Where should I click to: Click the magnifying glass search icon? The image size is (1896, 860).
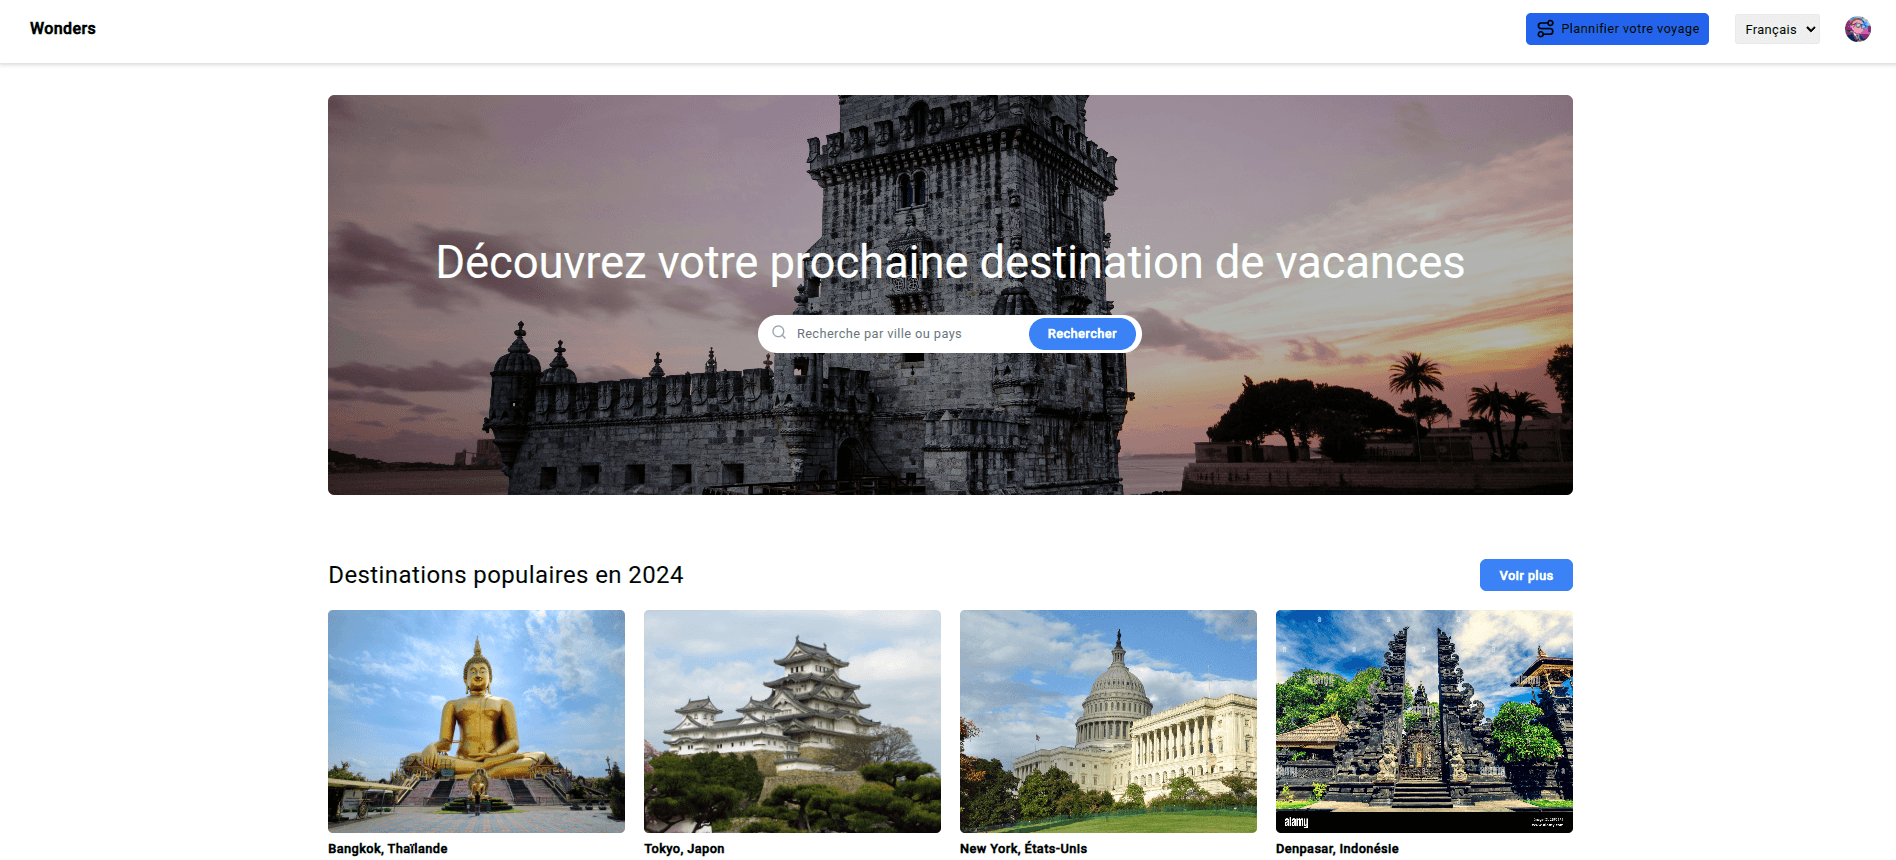[779, 333]
